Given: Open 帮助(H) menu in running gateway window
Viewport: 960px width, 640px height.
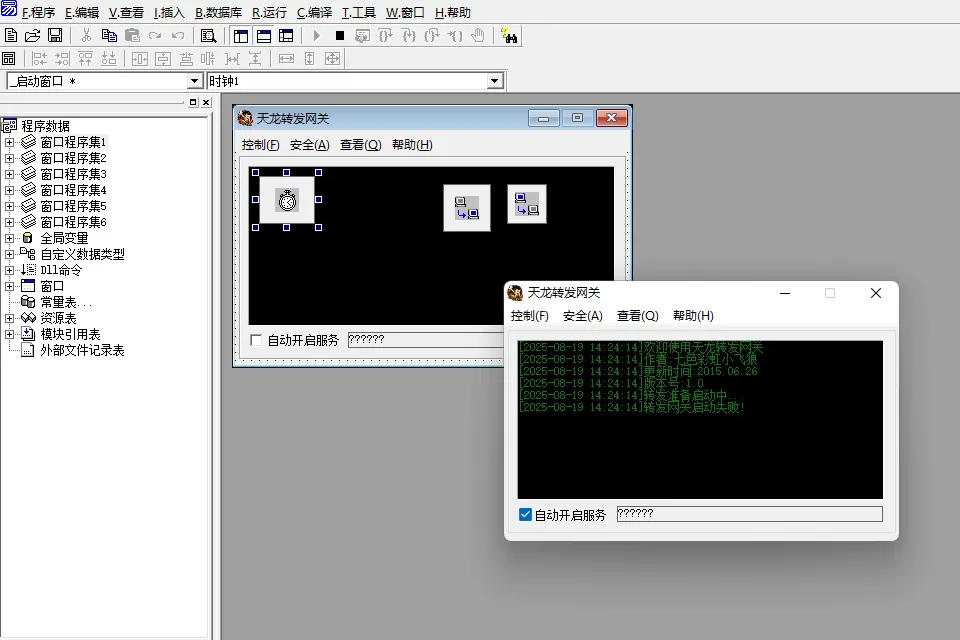Looking at the screenshot, I should pyautogui.click(x=693, y=316).
